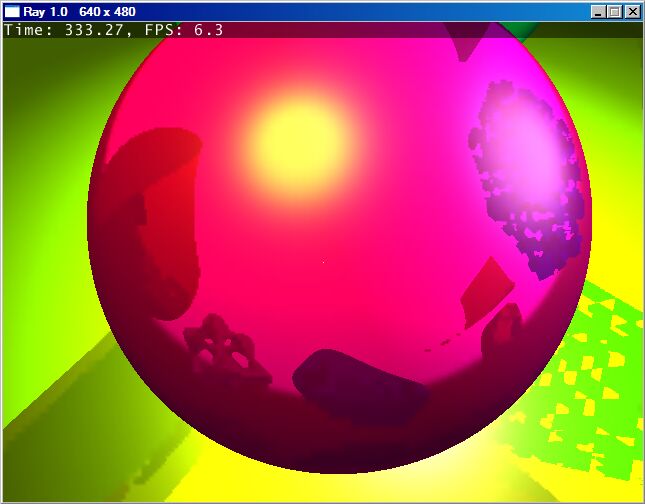Click the large dark red reflection on sphere's left

point(150,220)
